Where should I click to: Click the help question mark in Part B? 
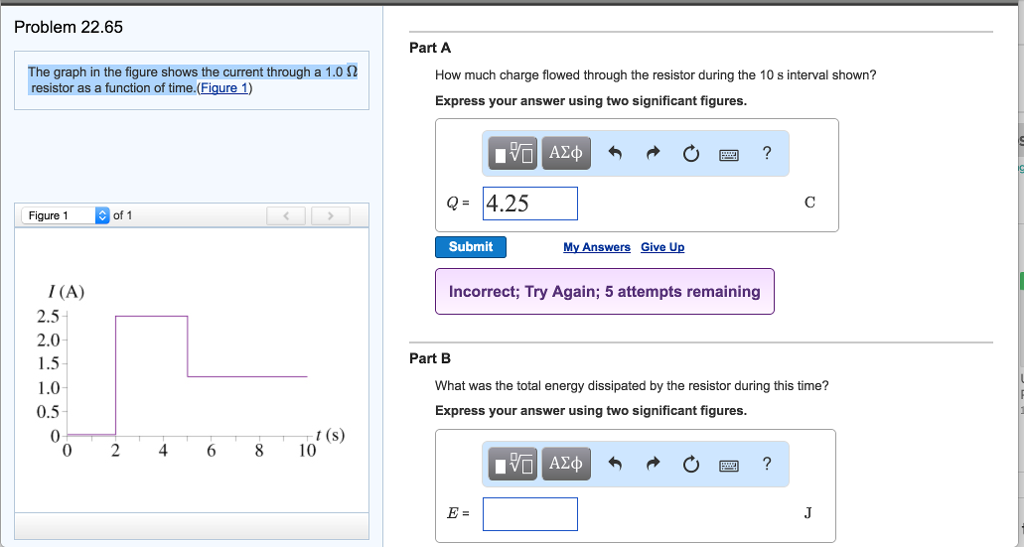[x=767, y=464]
